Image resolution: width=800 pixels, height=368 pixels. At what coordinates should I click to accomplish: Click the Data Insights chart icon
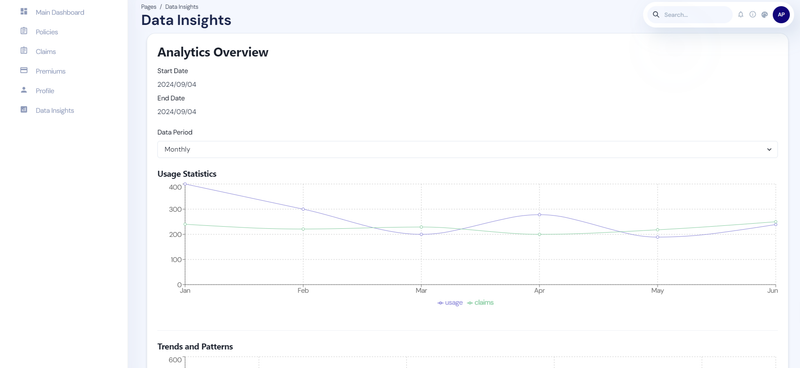pos(23,109)
